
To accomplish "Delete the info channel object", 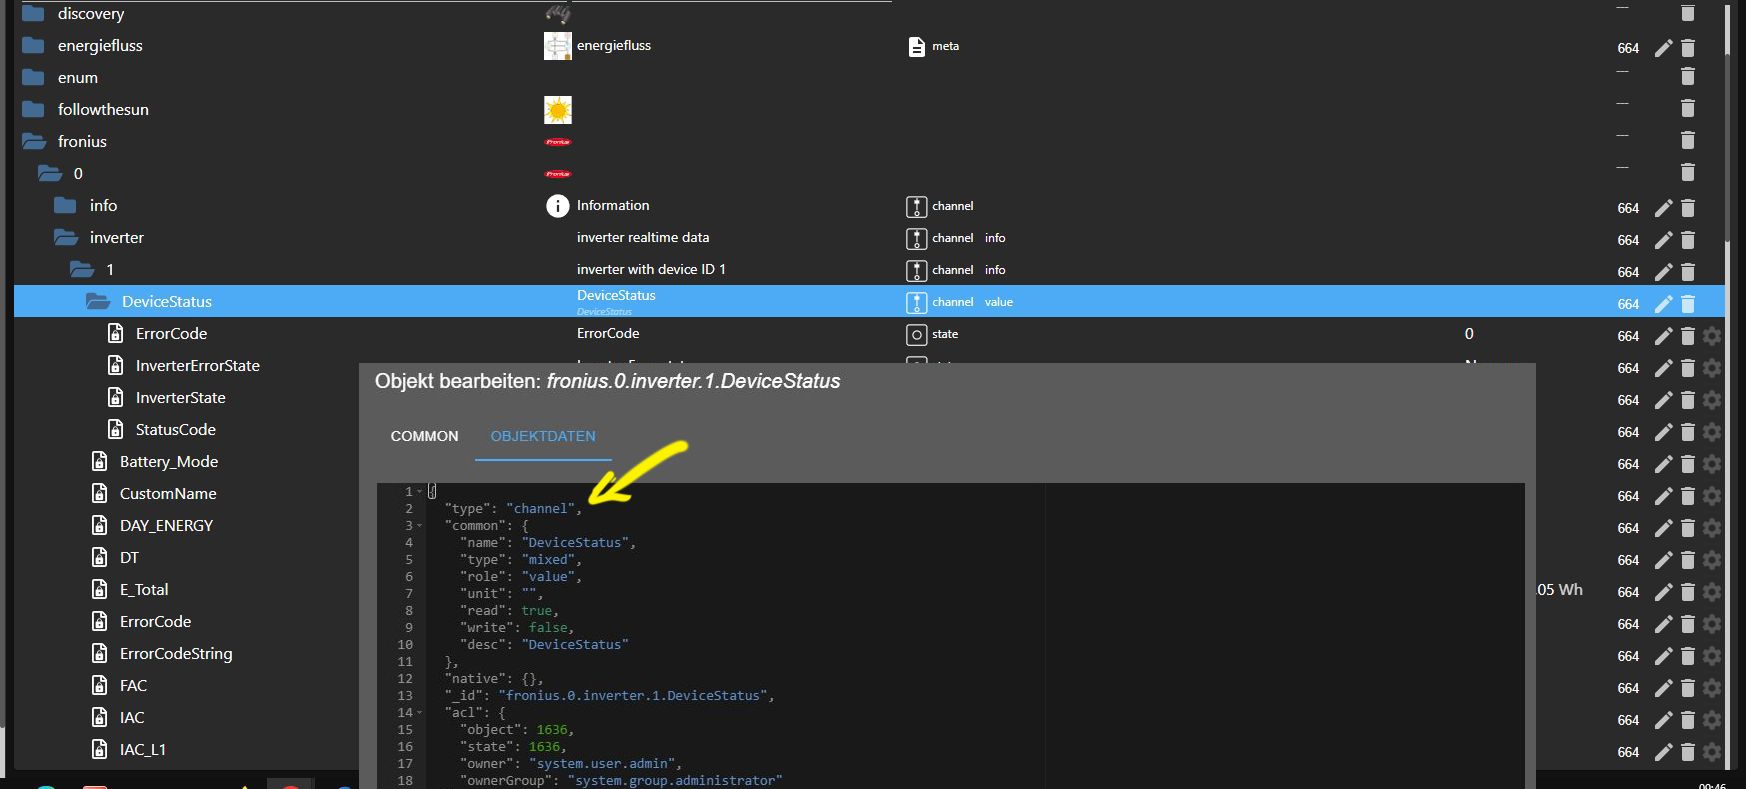I will pos(1688,208).
